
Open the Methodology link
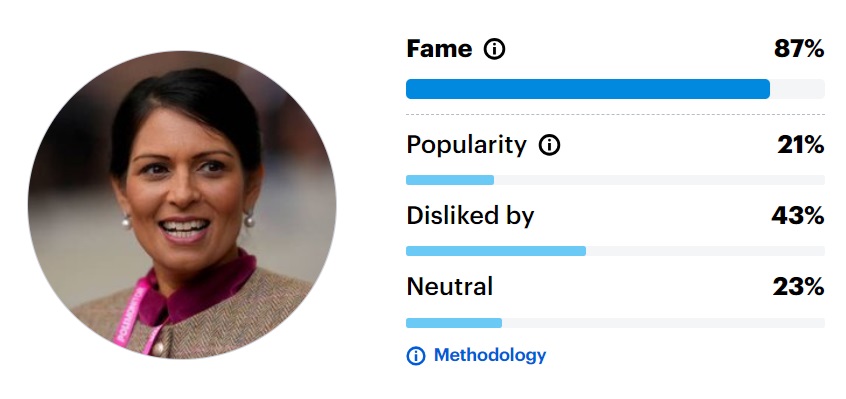tap(490, 355)
